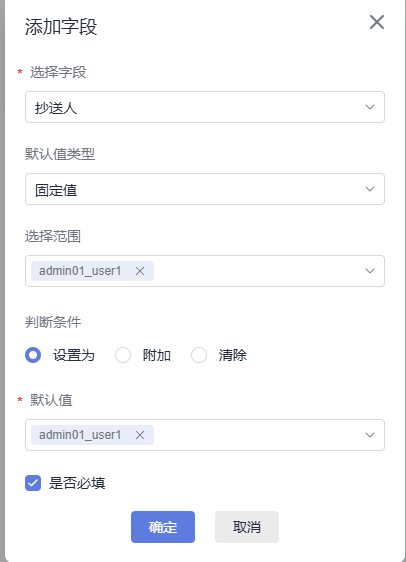
Task: Click the 附加 option label
Action: (157, 356)
